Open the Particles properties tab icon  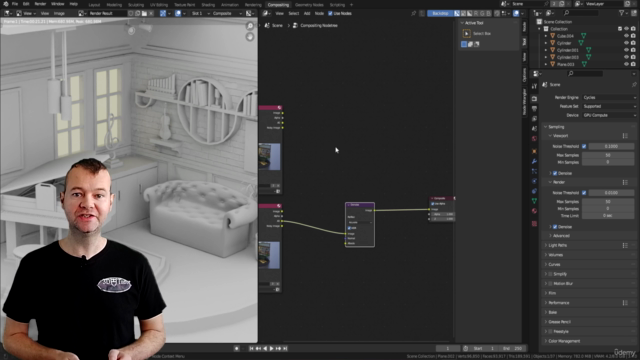pos(534,171)
